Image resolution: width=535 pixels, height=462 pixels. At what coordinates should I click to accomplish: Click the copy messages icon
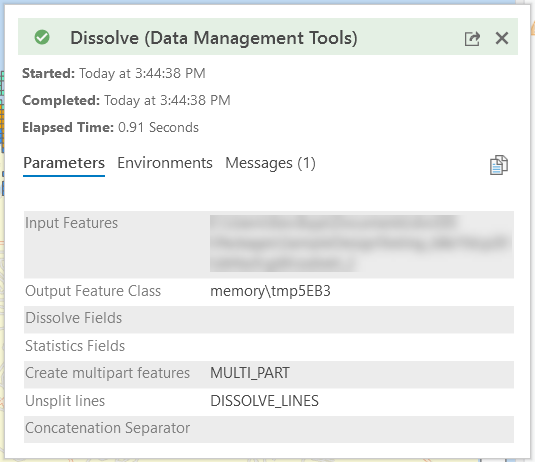click(498, 165)
